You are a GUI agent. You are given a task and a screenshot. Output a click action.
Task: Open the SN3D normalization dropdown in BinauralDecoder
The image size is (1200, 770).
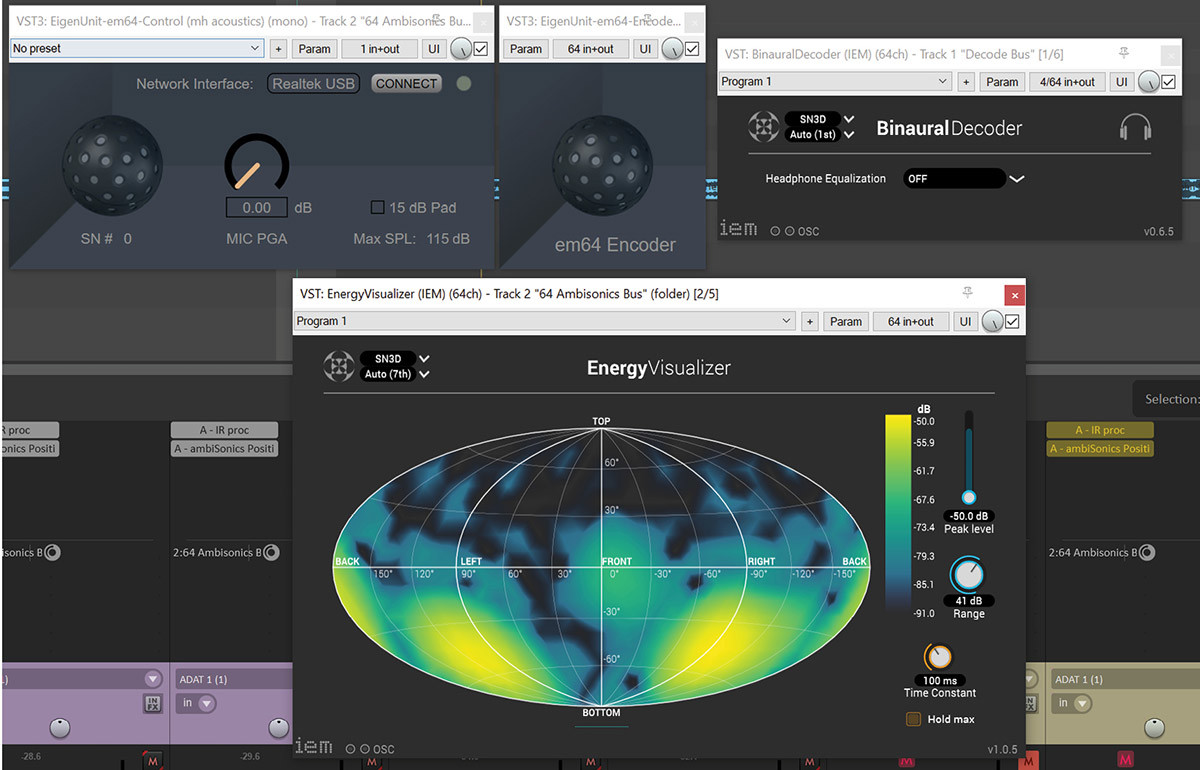click(820, 119)
